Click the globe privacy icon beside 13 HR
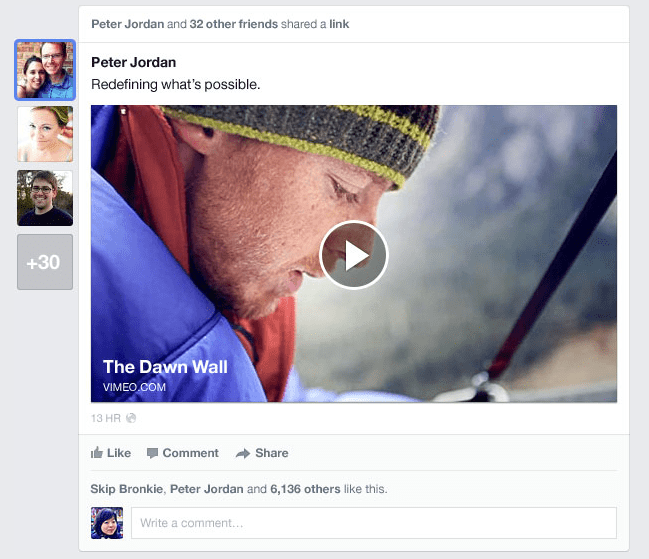649x559 pixels. [x=131, y=418]
